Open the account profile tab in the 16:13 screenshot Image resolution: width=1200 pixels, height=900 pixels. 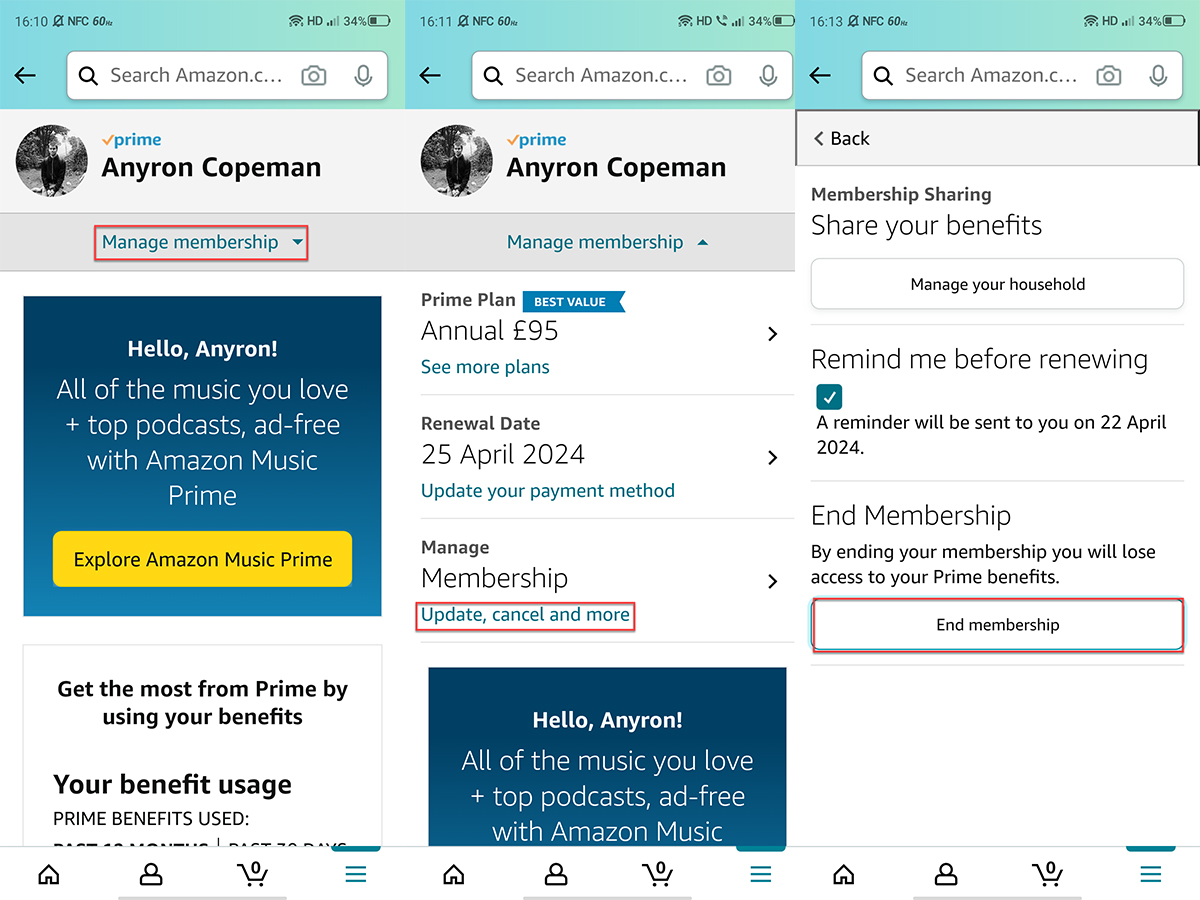coord(946,874)
